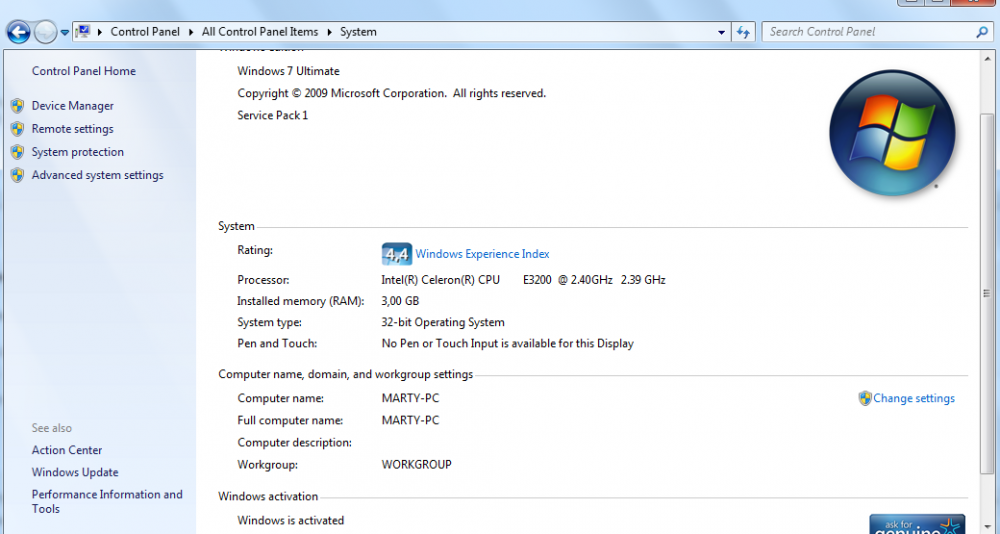The height and width of the screenshot is (534, 1000).
Task: Expand arrow before Control Panel breadcrumb
Action: (100, 32)
